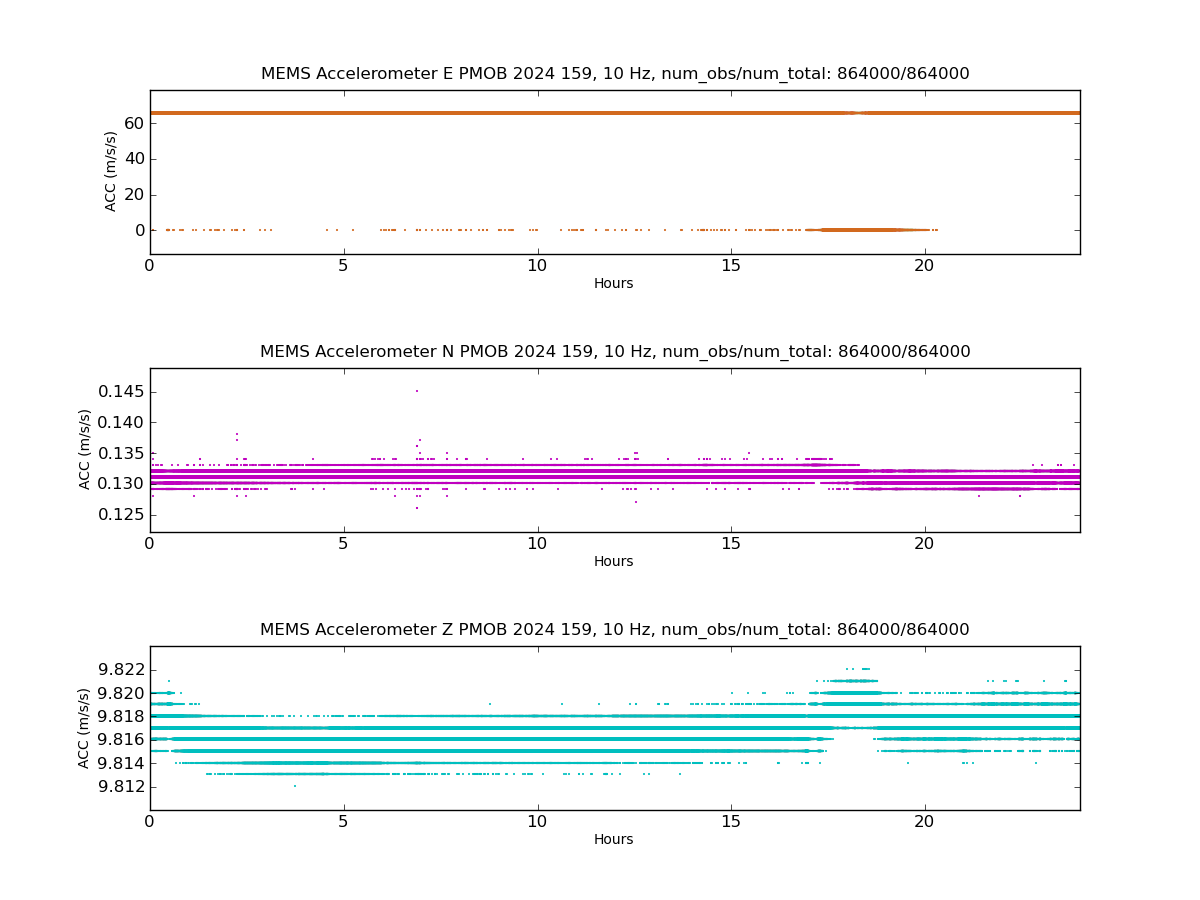1200x900 pixels.
Task: Click hour 5 tick under Z plot
Action: [x=344, y=822]
